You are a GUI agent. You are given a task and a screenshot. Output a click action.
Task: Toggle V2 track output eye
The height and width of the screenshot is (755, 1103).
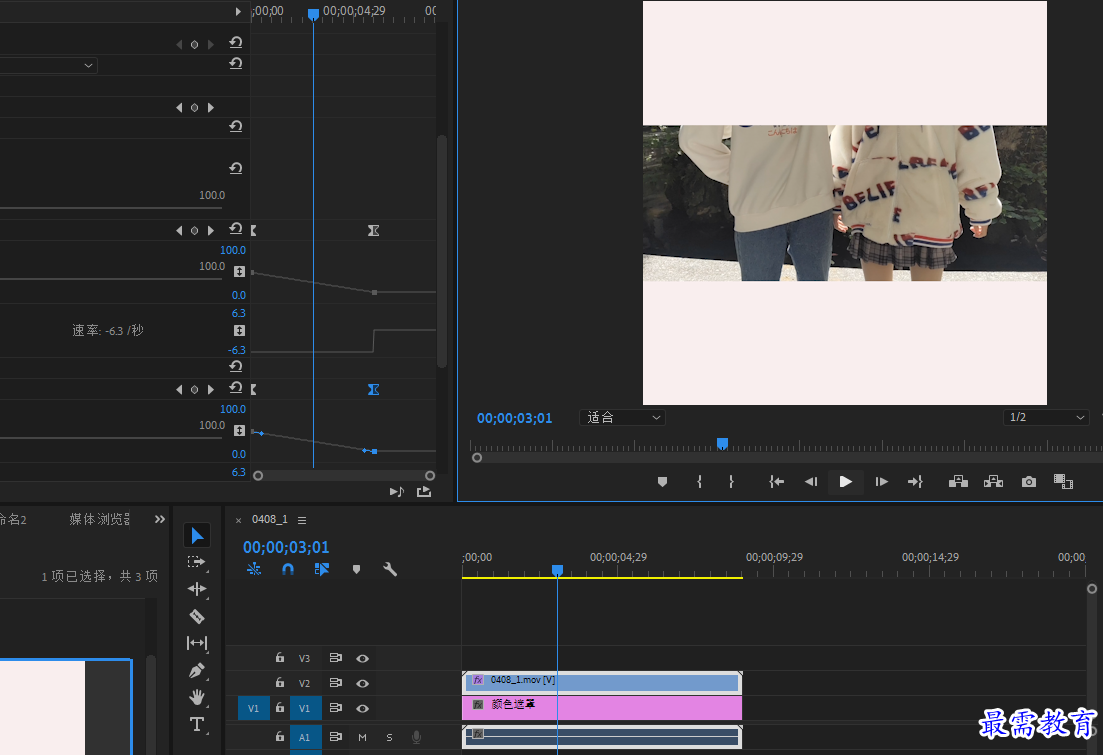tap(362, 683)
